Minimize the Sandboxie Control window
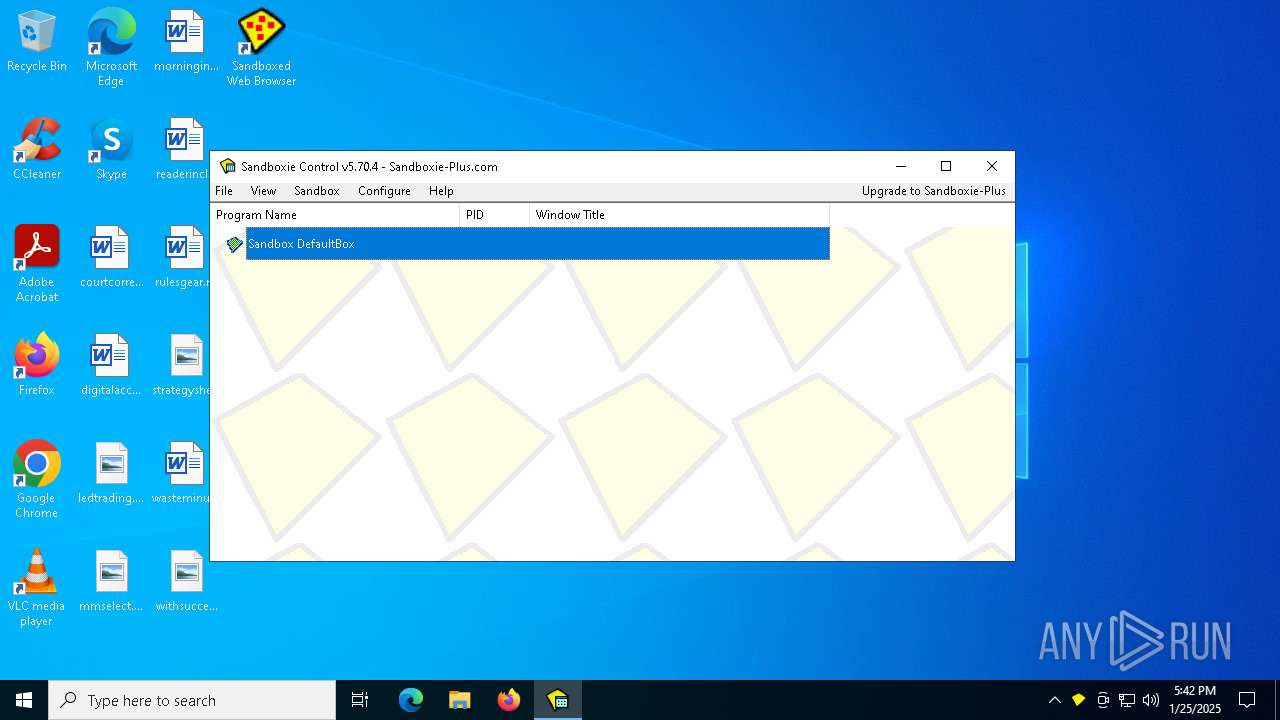The image size is (1280, 720). tap(901, 167)
